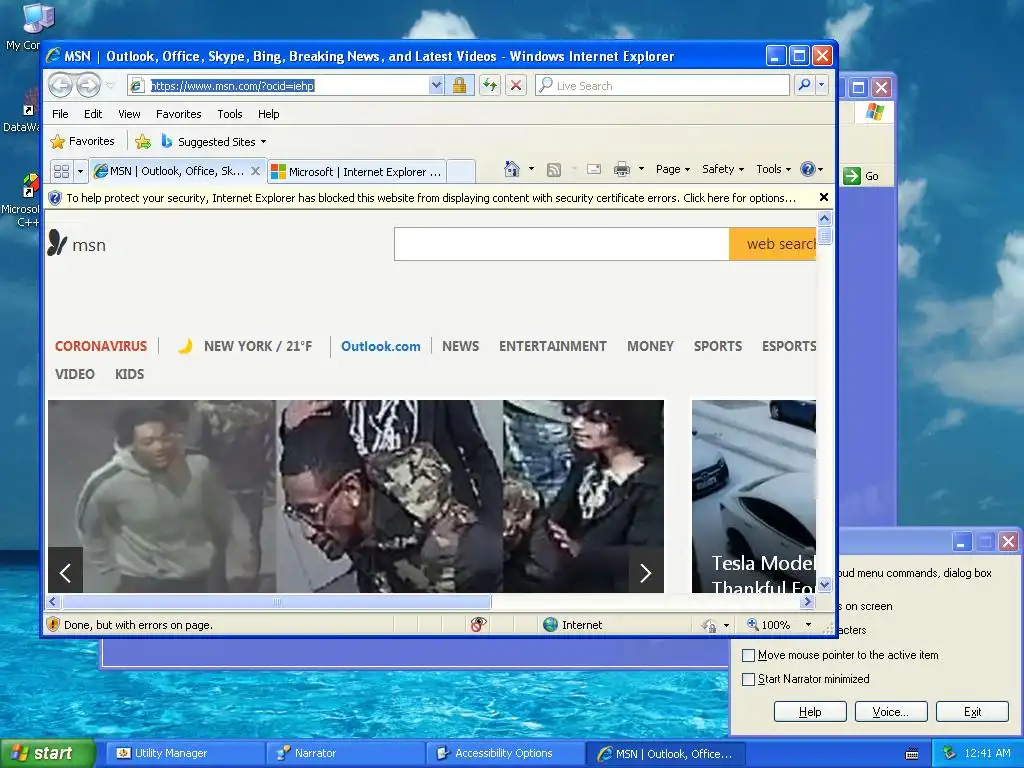
Task: Open the CORONAVIRUS link
Action: tap(101, 346)
